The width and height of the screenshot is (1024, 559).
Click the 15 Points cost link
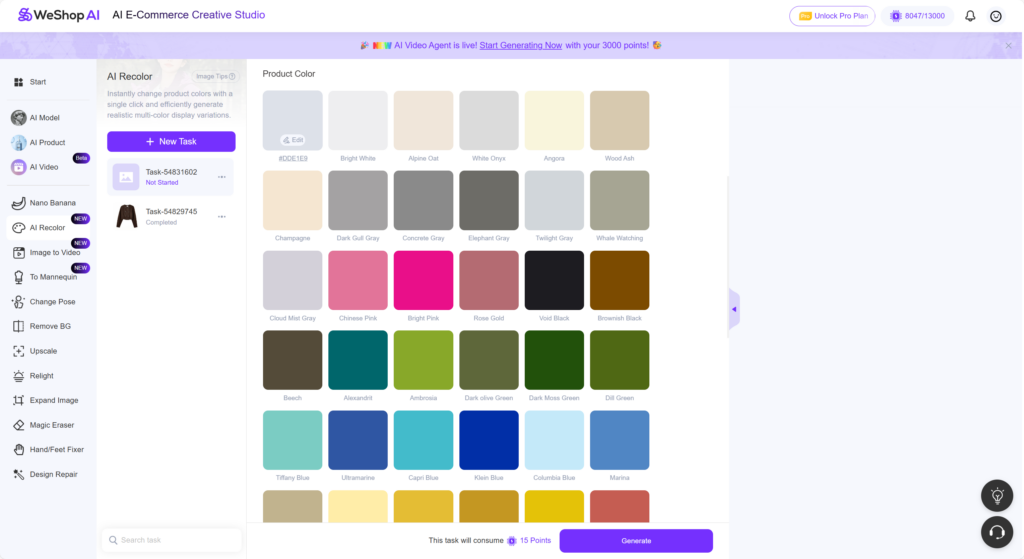535,541
